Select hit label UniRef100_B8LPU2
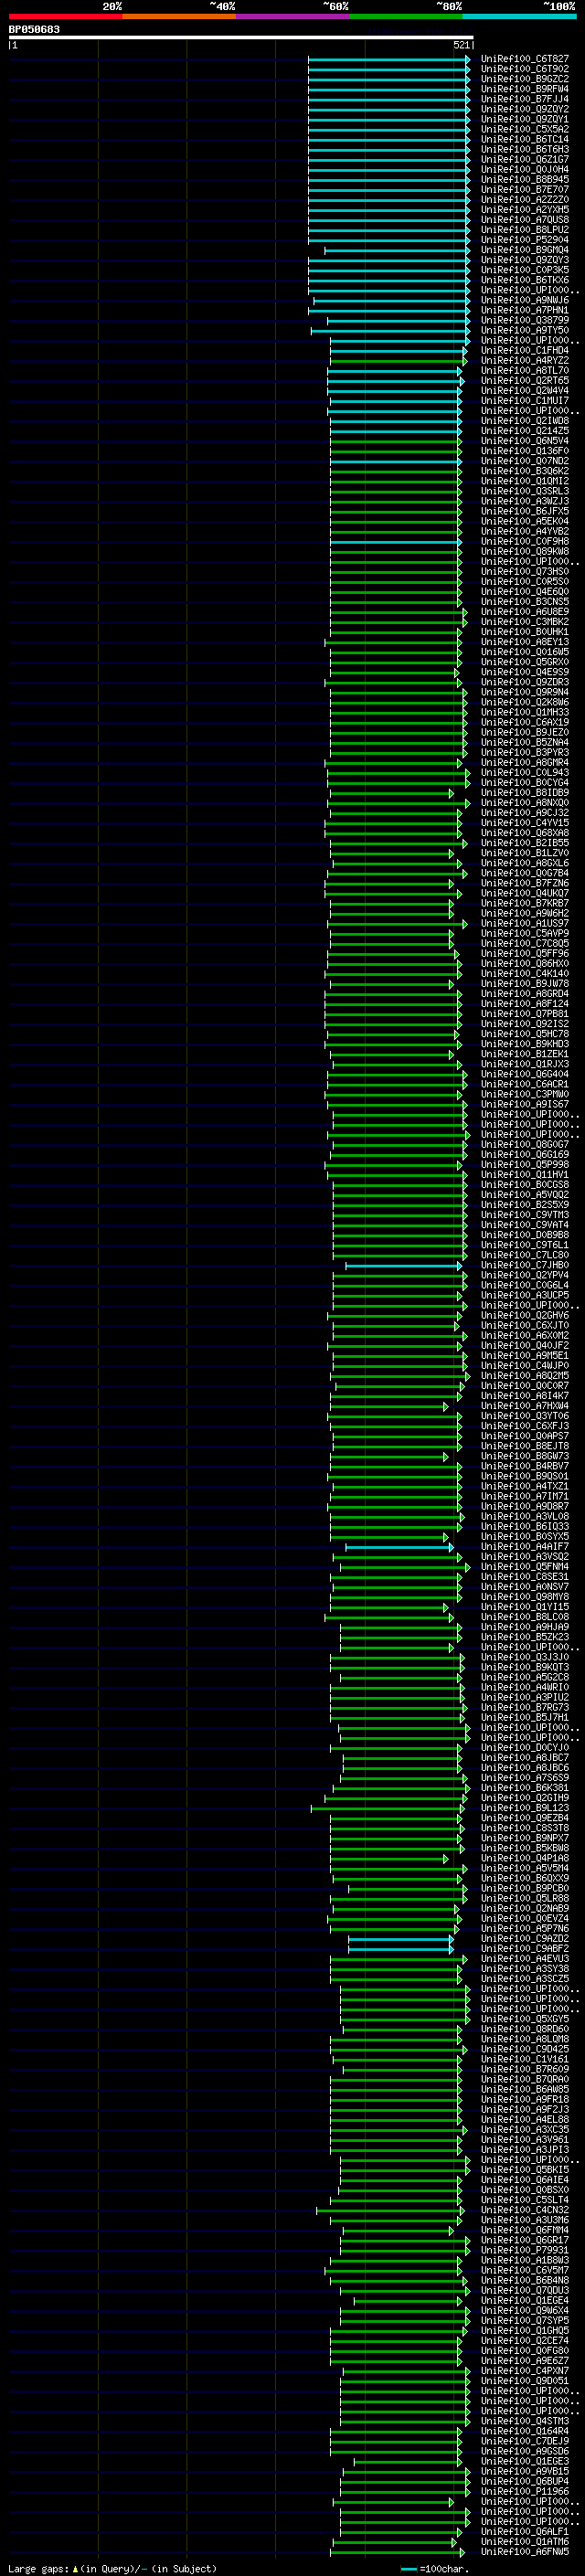This screenshot has width=585, height=2576. [x=524, y=230]
